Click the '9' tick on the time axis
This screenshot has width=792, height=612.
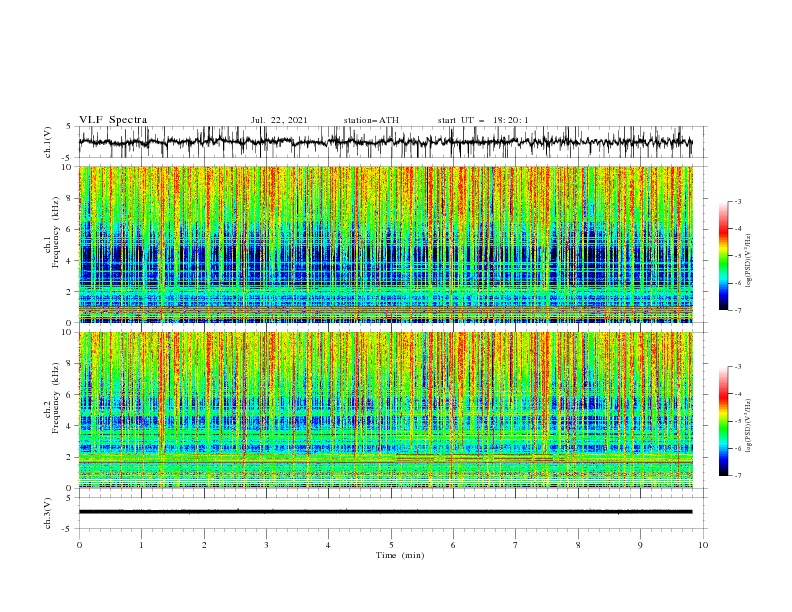(640, 545)
